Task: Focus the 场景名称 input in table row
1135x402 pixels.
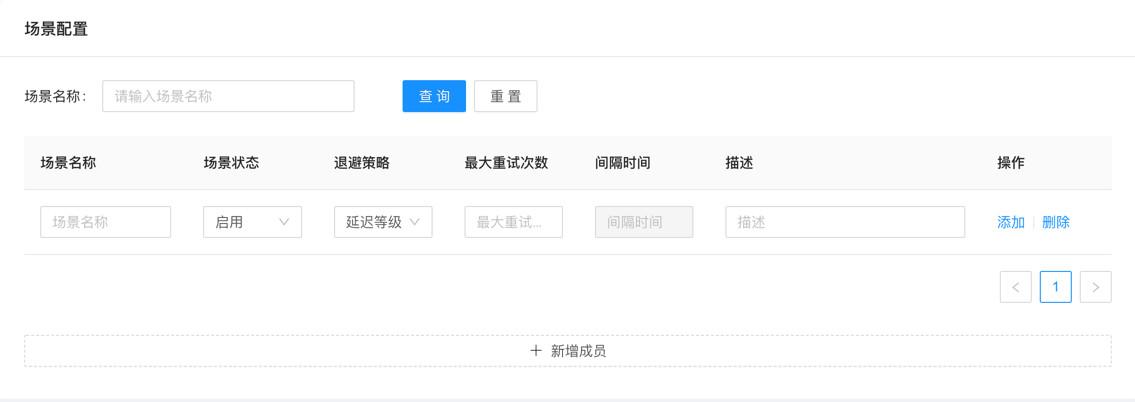Action: pos(105,222)
